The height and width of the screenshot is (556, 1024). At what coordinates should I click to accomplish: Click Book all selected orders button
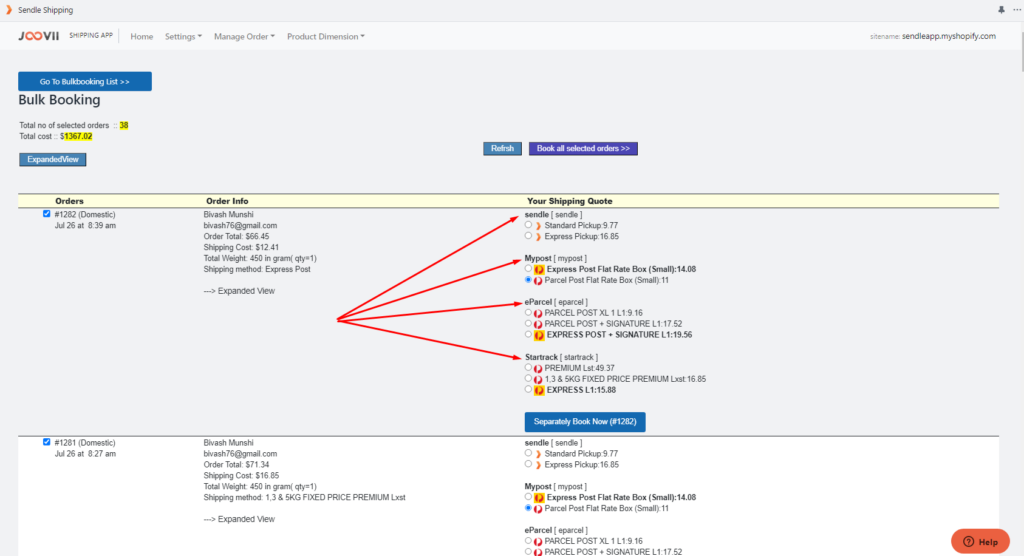(x=583, y=148)
